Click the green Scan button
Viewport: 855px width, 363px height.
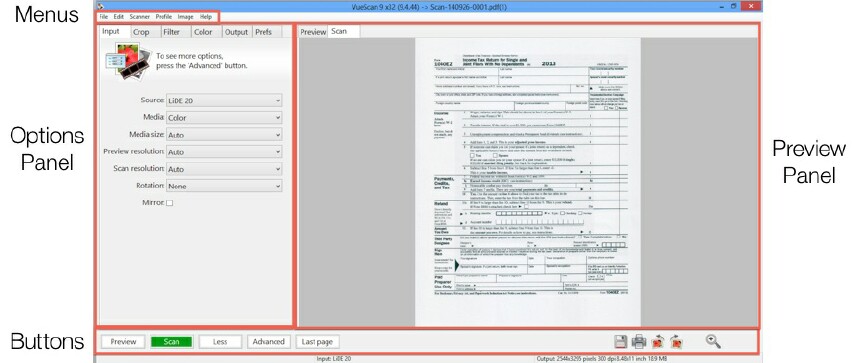coord(171,342)
